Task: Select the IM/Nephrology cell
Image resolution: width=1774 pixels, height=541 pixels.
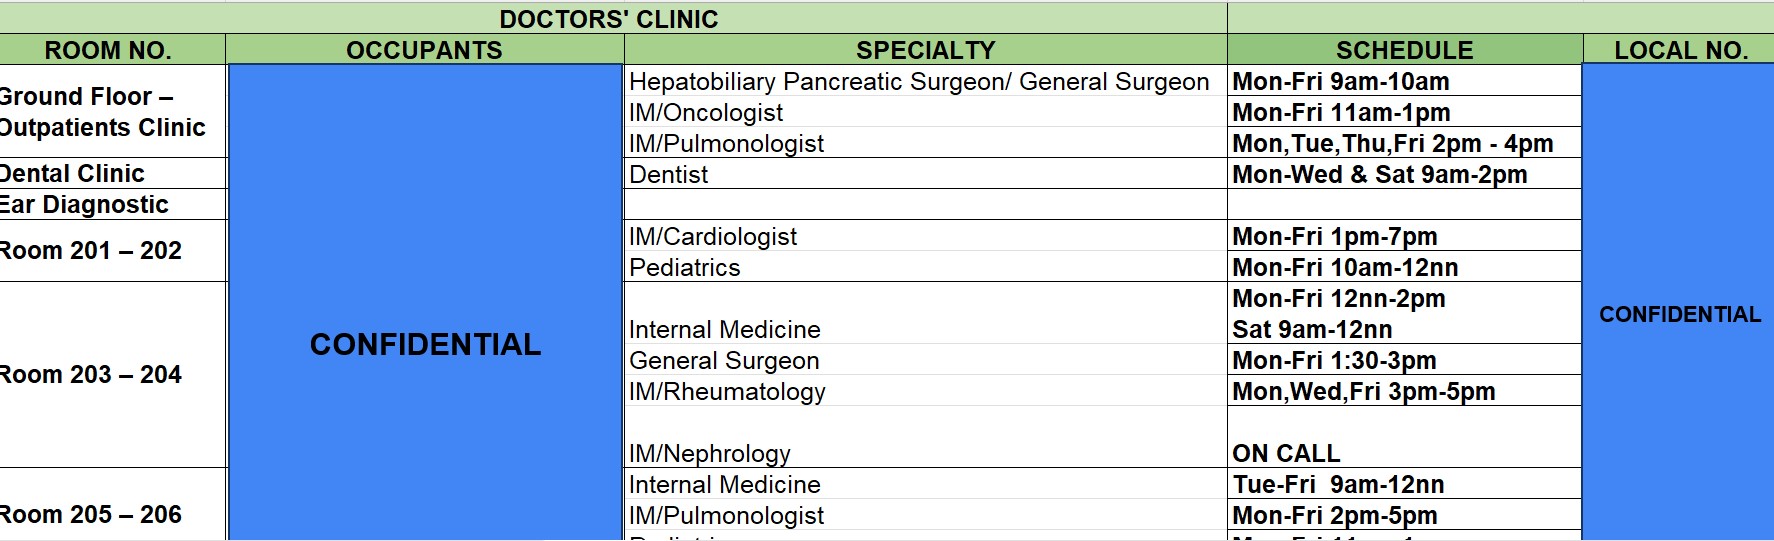Action: click(x=710, y=454)
